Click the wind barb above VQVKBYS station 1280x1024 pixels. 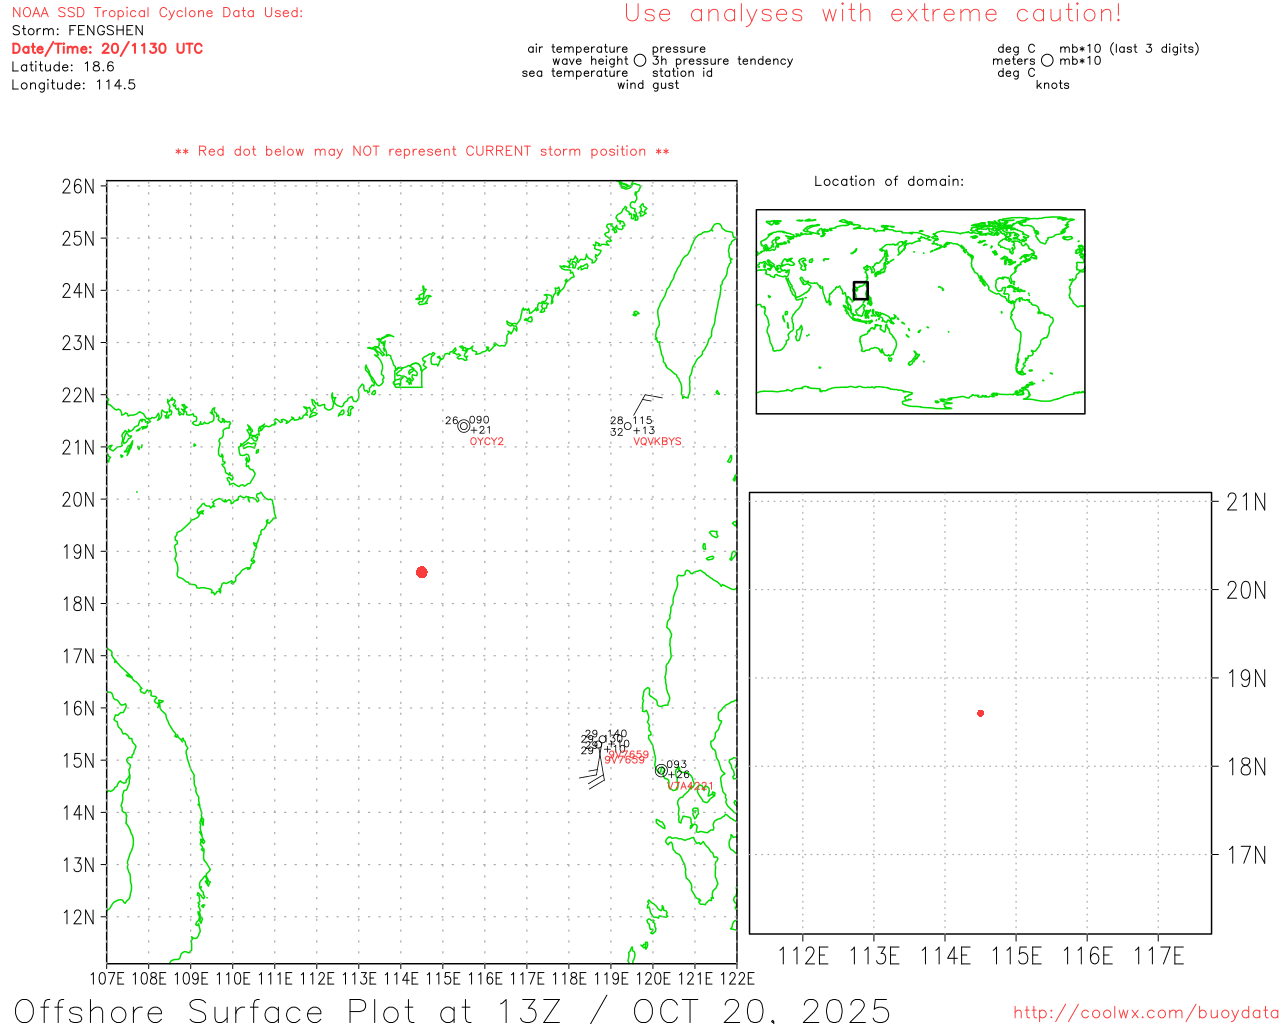coord(645,402)
